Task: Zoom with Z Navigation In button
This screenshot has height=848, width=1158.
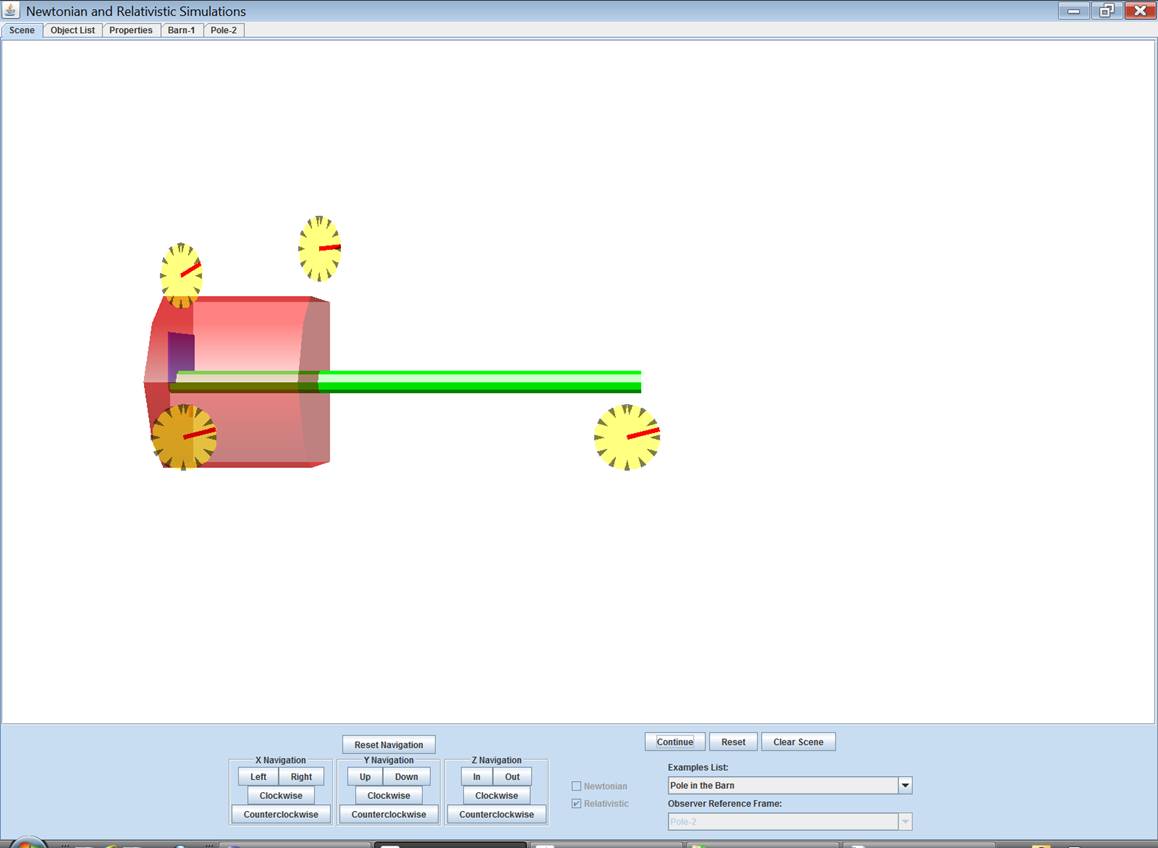Action: 477,776
